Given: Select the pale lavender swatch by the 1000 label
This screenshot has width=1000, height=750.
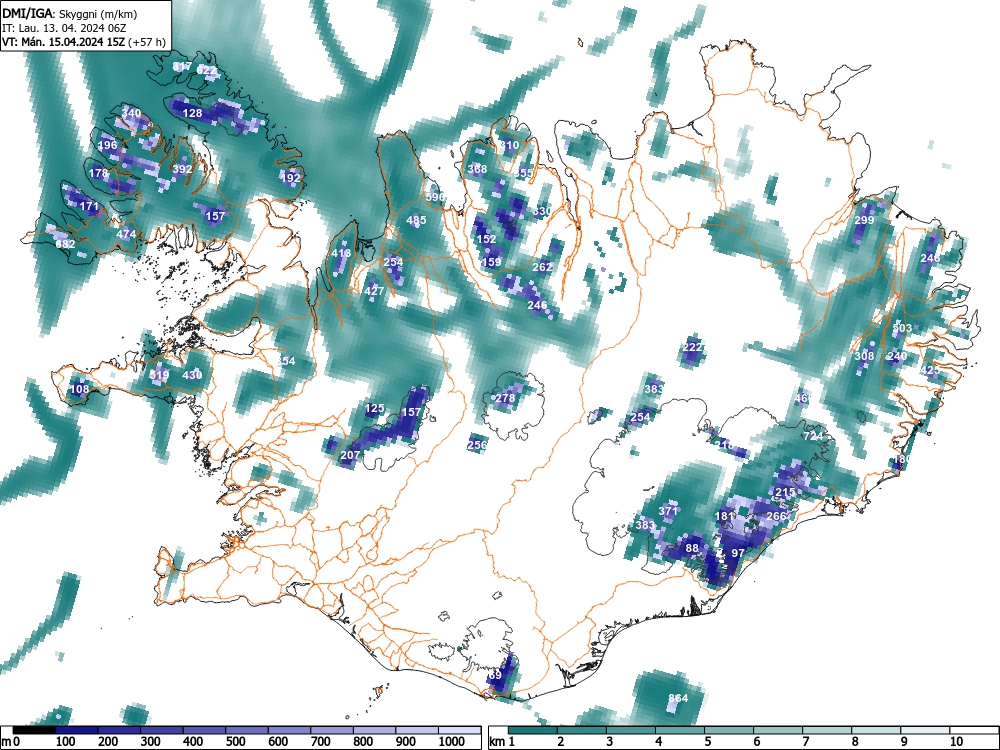Looking at the screenshot, I should (x=459, y=730).
